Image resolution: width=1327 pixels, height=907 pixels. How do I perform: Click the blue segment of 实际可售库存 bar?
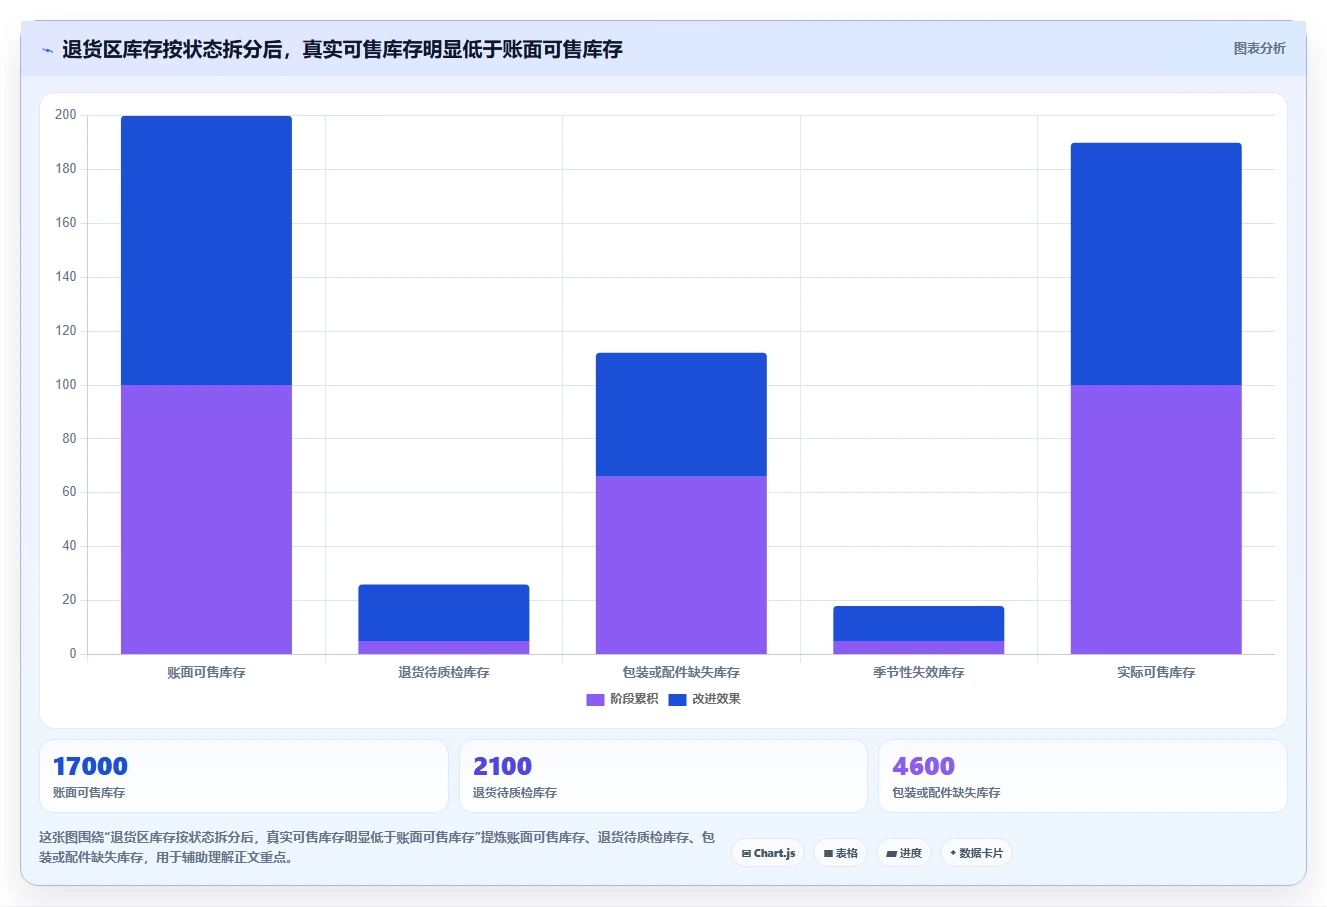(x=1156, y=264)
